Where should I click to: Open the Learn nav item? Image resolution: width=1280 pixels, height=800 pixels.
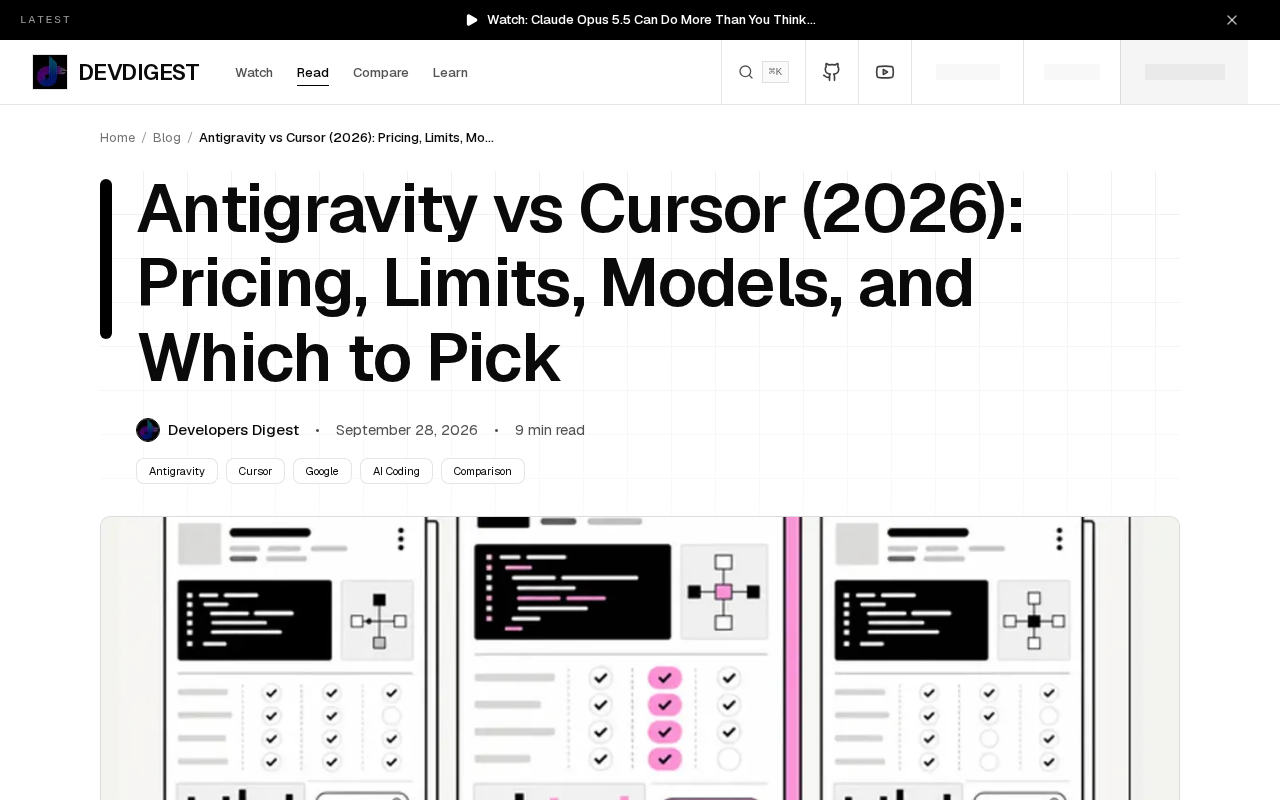click(x=450, y=72)
